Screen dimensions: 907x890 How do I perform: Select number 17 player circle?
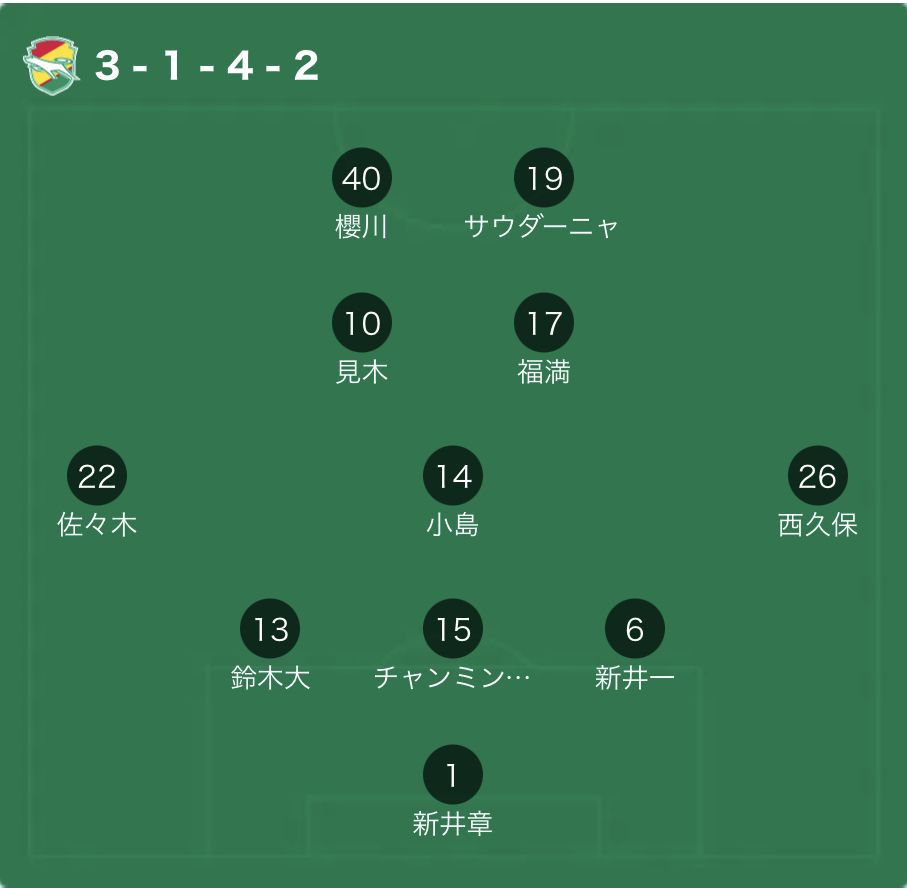(x=544, y=323)
